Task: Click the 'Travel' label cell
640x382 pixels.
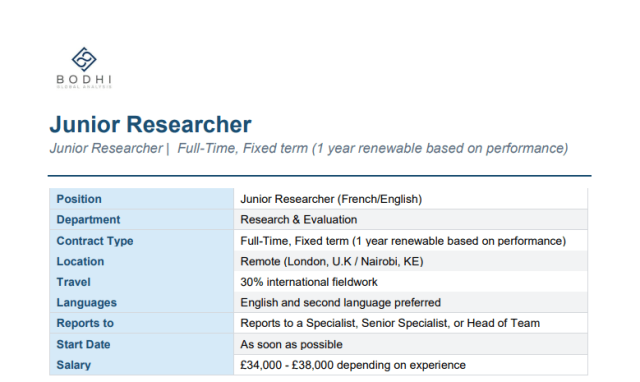Action: tap(141, 282)
